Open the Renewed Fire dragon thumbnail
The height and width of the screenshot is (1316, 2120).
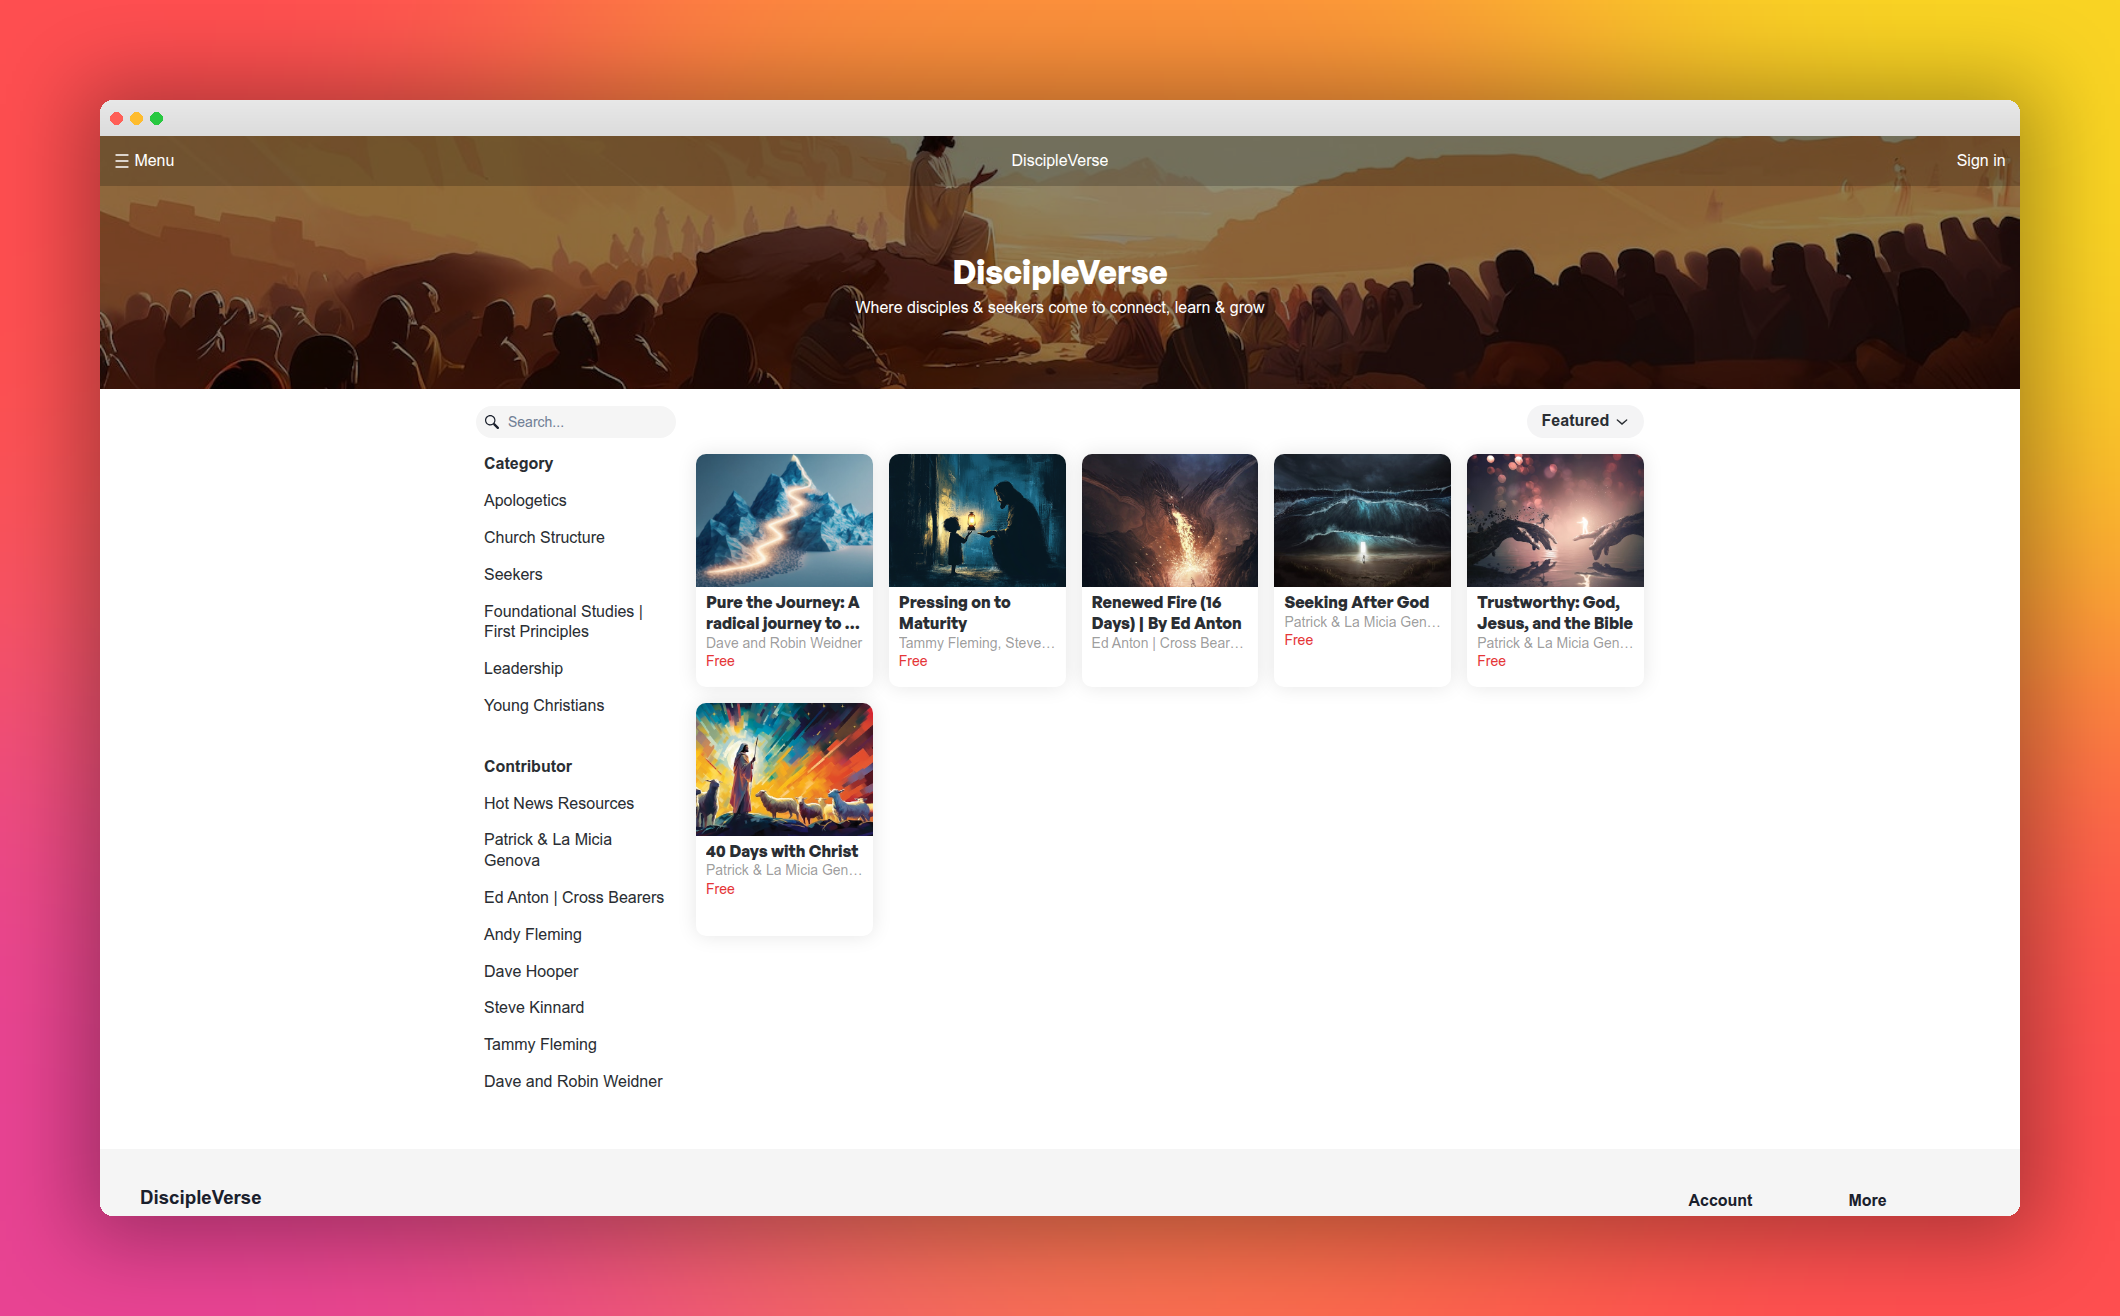coord(1170,520)
